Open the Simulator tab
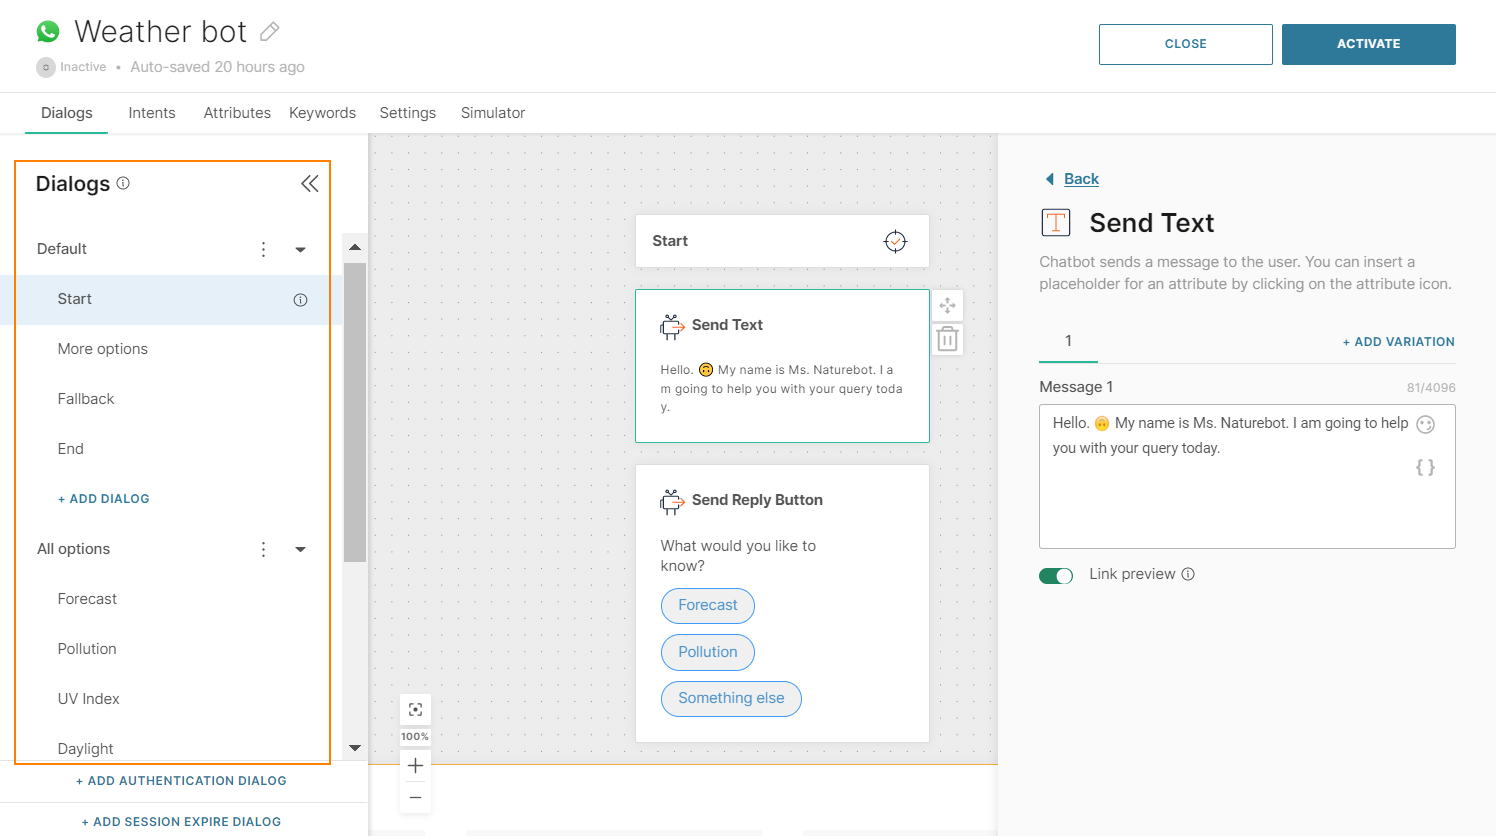This screenshot has width=1496, height=836. pyautogui.click(x=492, y=113)
